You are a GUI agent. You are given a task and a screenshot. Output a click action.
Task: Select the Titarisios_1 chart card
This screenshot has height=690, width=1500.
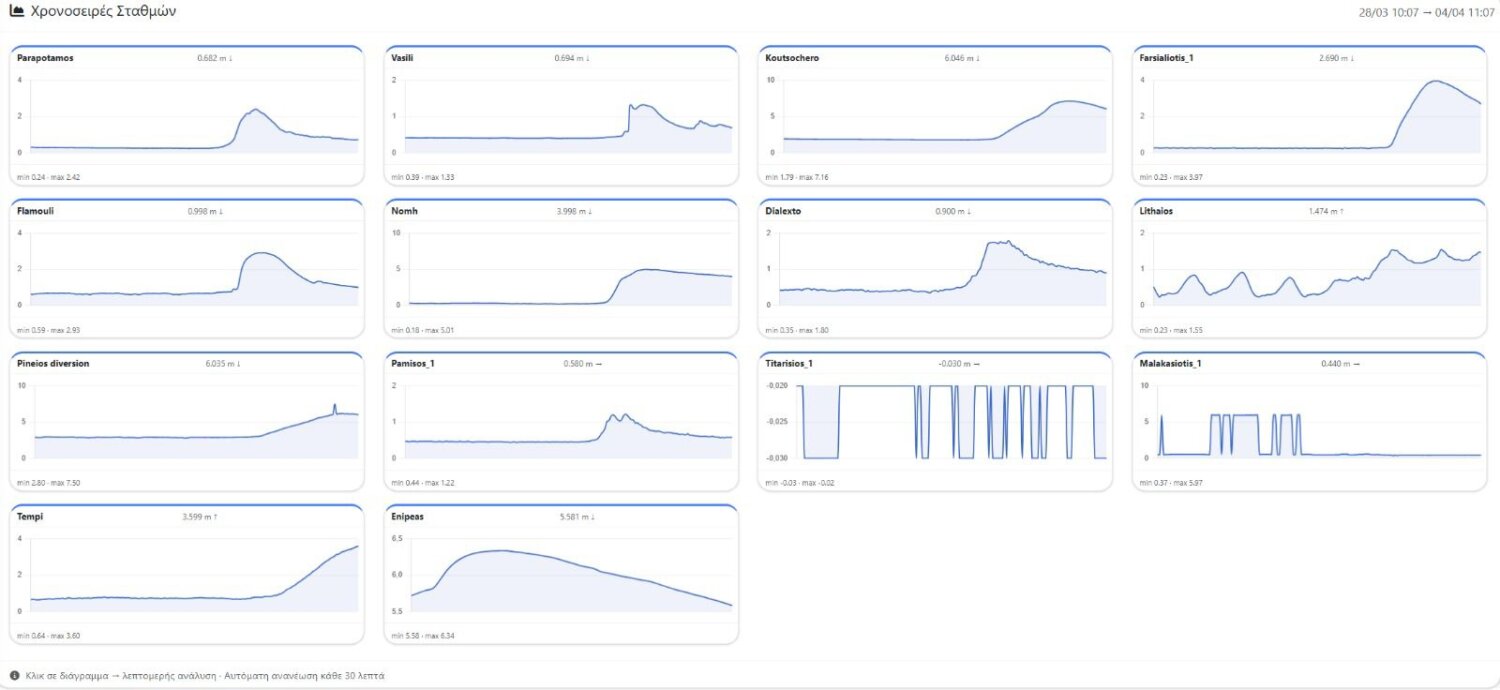click(x=935, y=423)
